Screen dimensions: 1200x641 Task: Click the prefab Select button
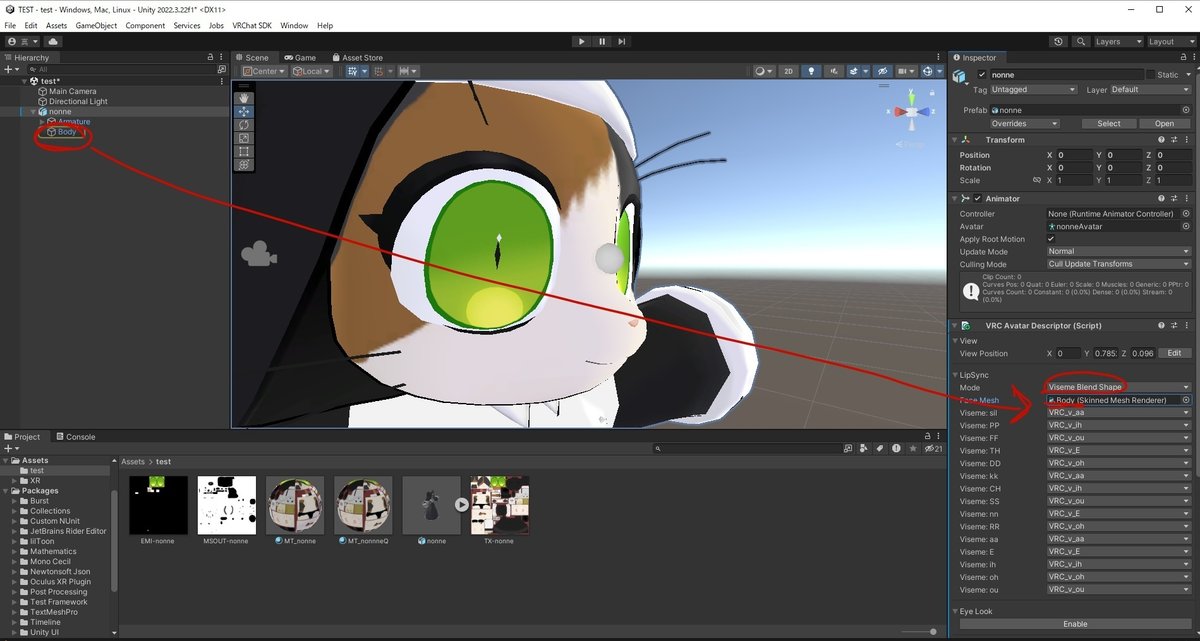(x=1109, y=124)
